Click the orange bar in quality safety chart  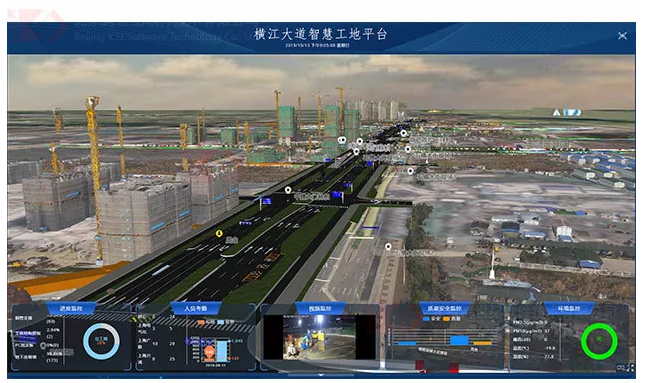(482, 343)
